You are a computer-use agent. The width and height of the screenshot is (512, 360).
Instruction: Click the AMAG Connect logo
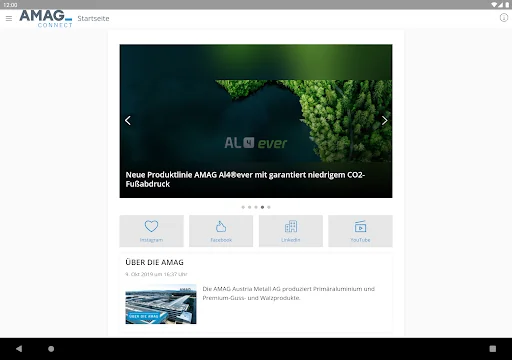point(46,19)
